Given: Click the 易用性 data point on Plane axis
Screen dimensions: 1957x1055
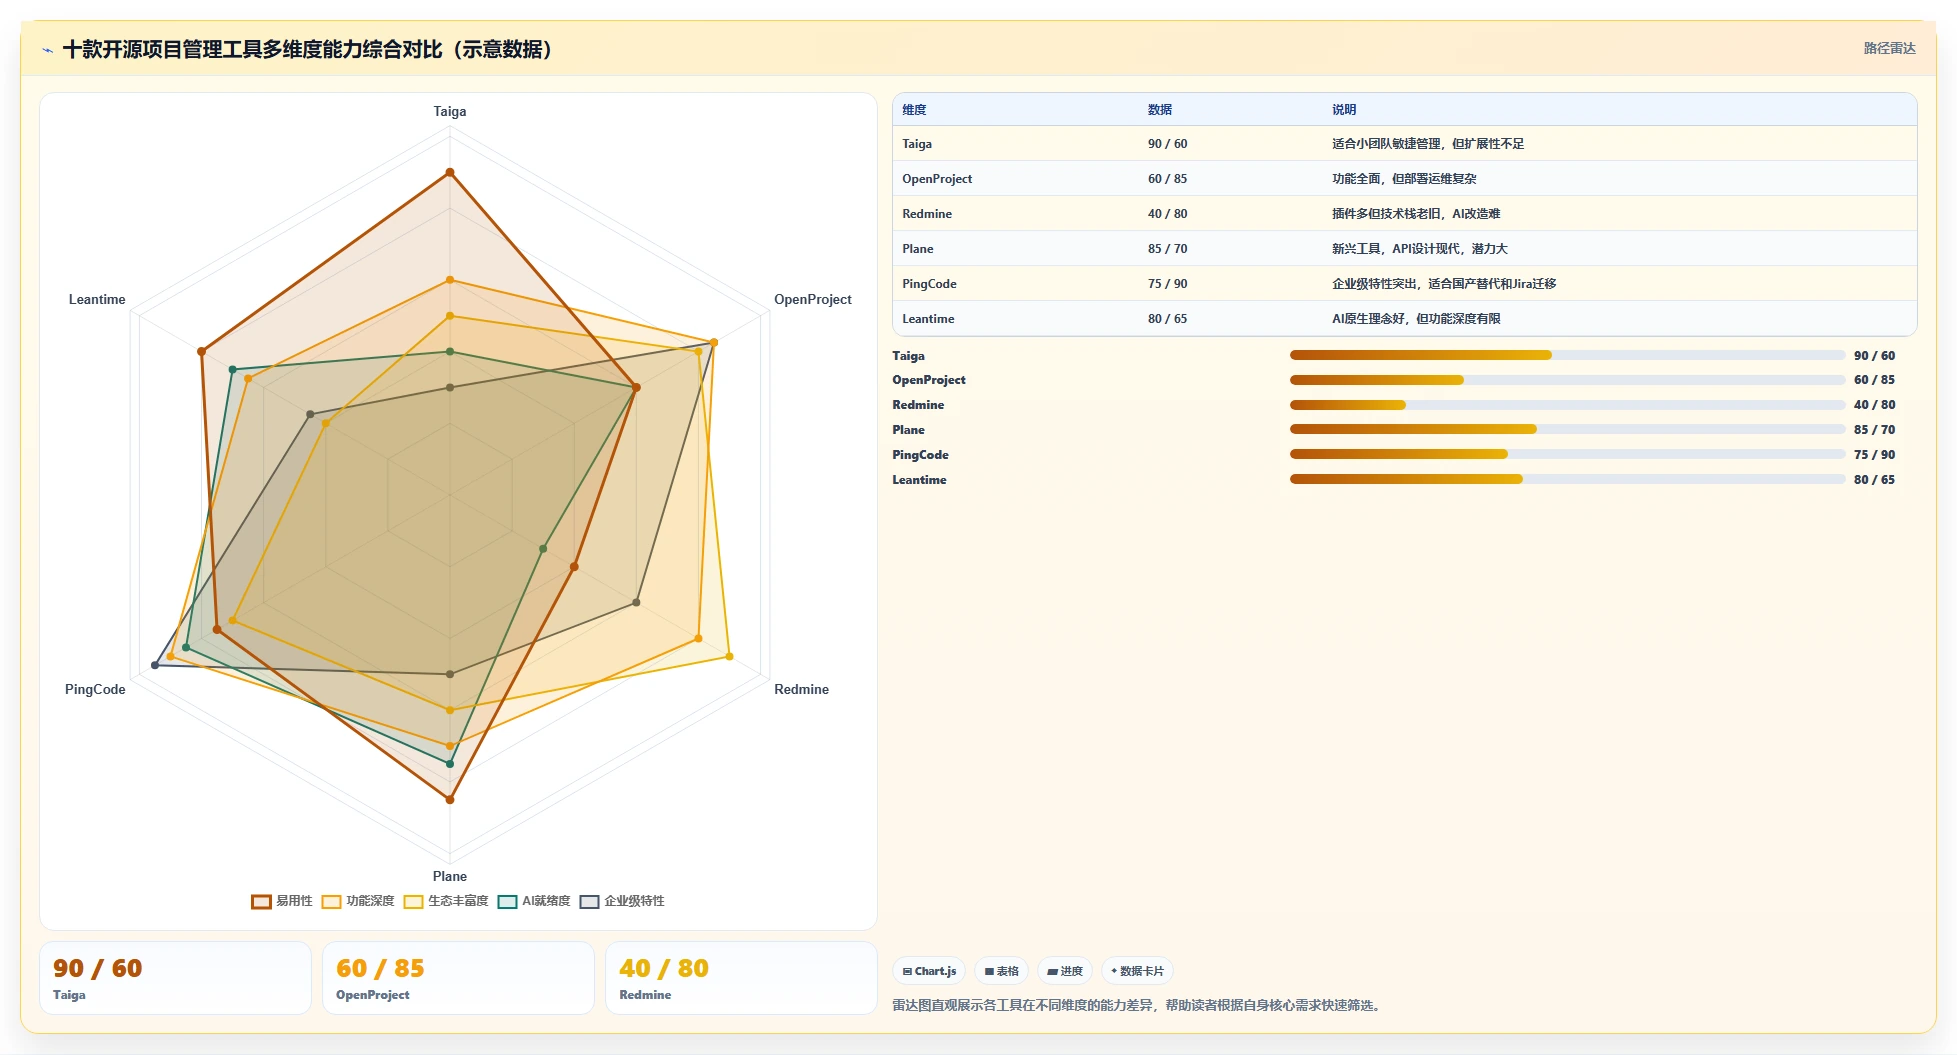Looking at the screenshot, I should (450, 800).
